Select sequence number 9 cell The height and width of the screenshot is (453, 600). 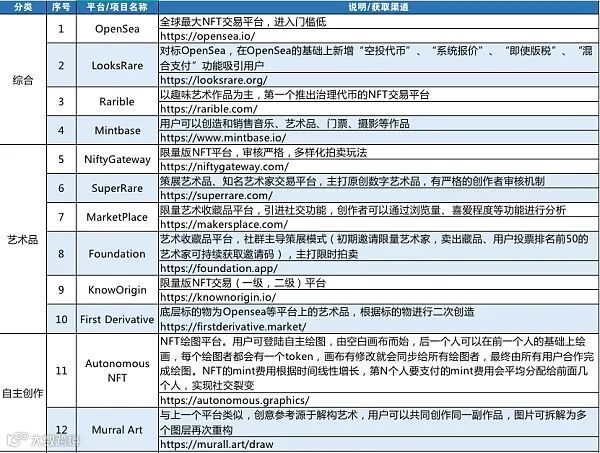click(x=61, y=290)
